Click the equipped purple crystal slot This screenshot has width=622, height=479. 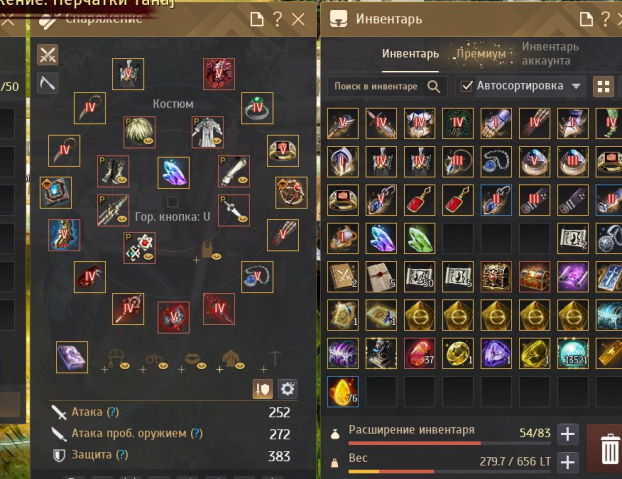(173, 173)
